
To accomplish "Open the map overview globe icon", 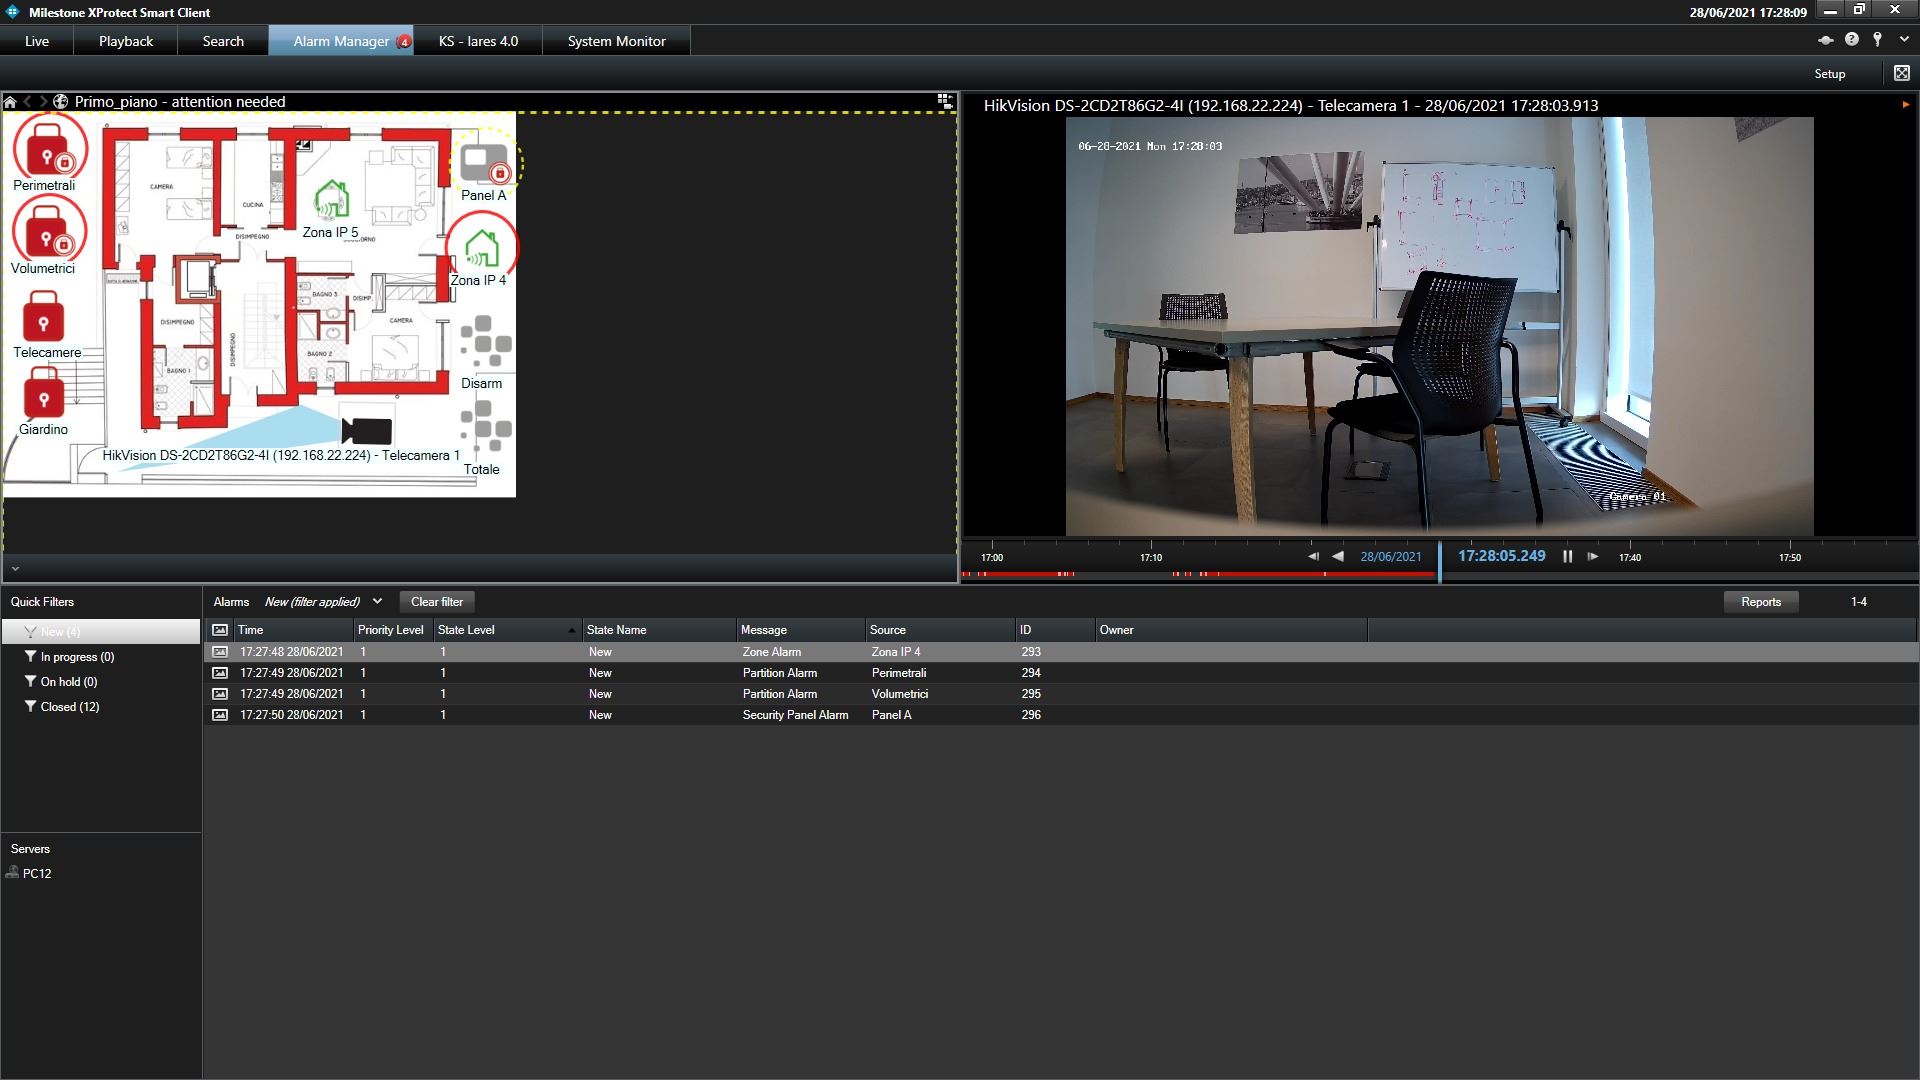I will coord(61,102).
